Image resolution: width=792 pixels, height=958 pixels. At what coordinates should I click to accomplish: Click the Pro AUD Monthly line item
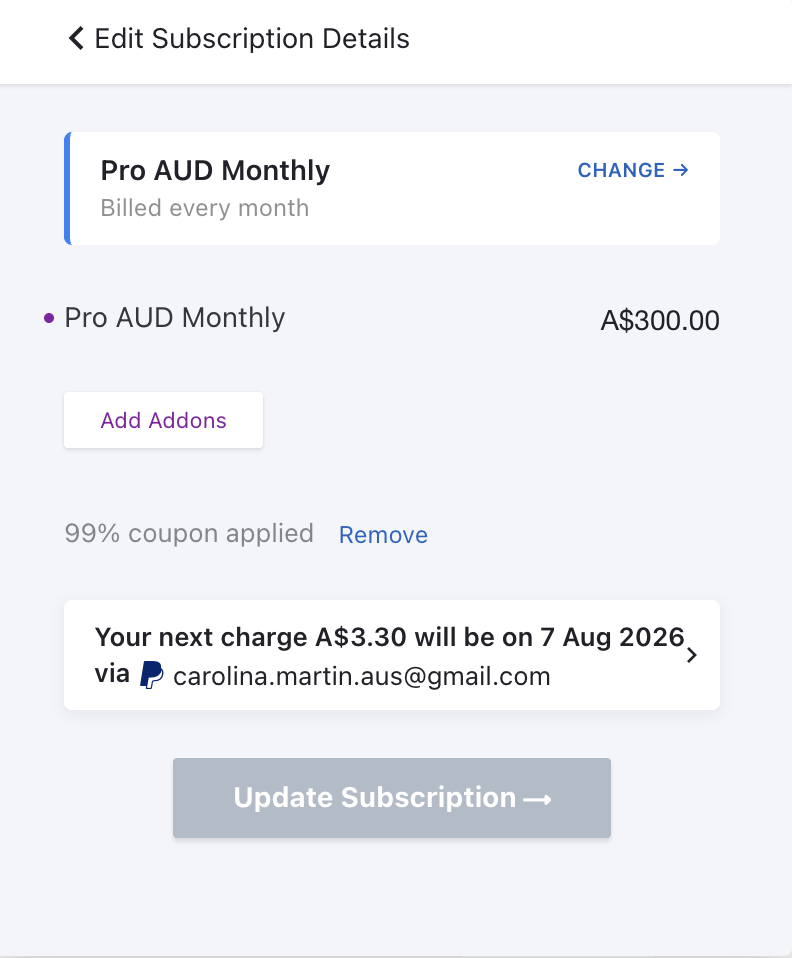pos(175,318)
